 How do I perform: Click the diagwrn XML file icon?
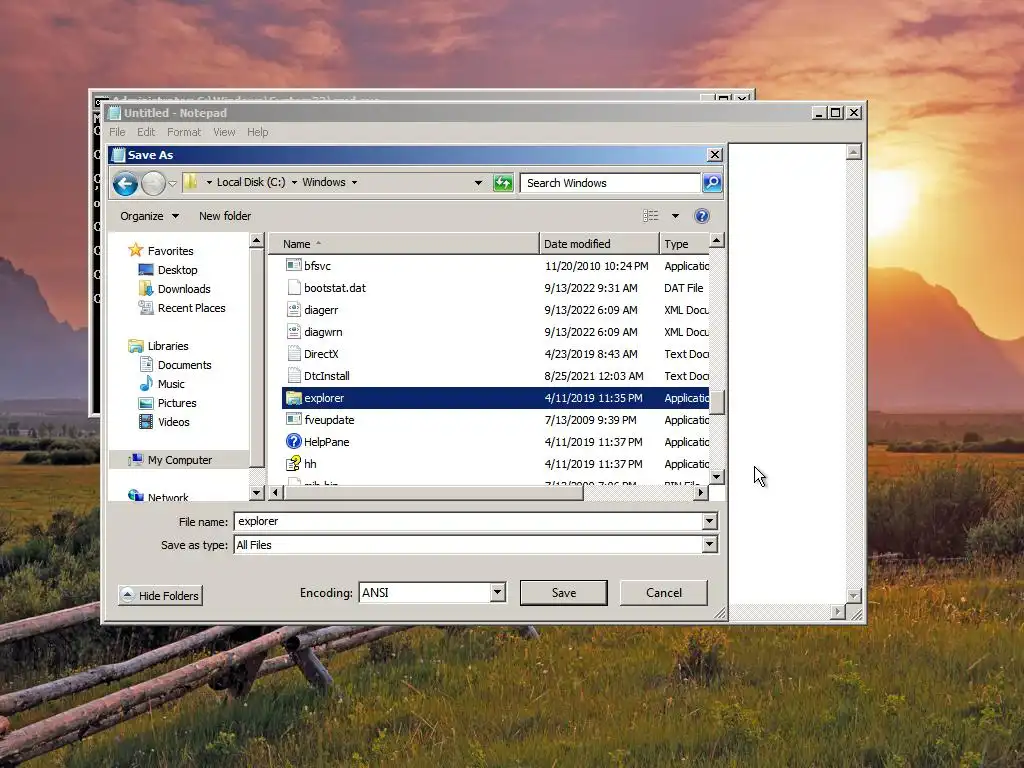click(294, 332)
